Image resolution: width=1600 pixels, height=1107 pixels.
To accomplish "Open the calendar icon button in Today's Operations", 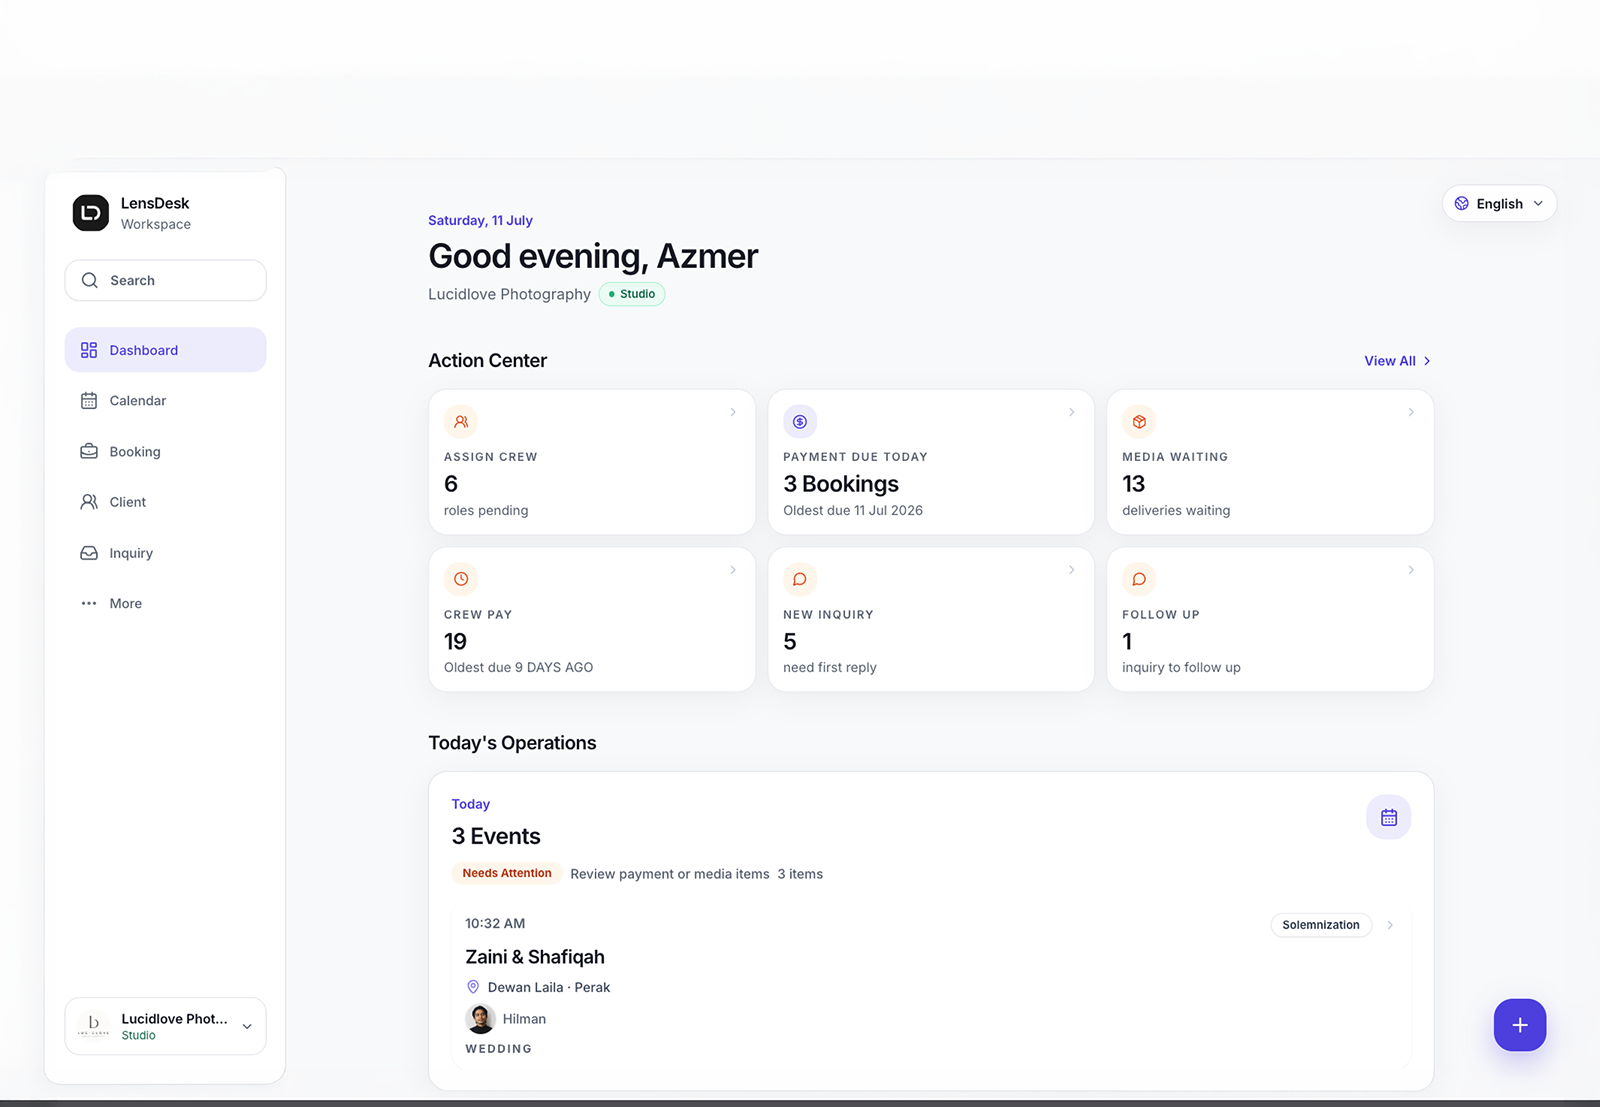I will pos(1389,817).
